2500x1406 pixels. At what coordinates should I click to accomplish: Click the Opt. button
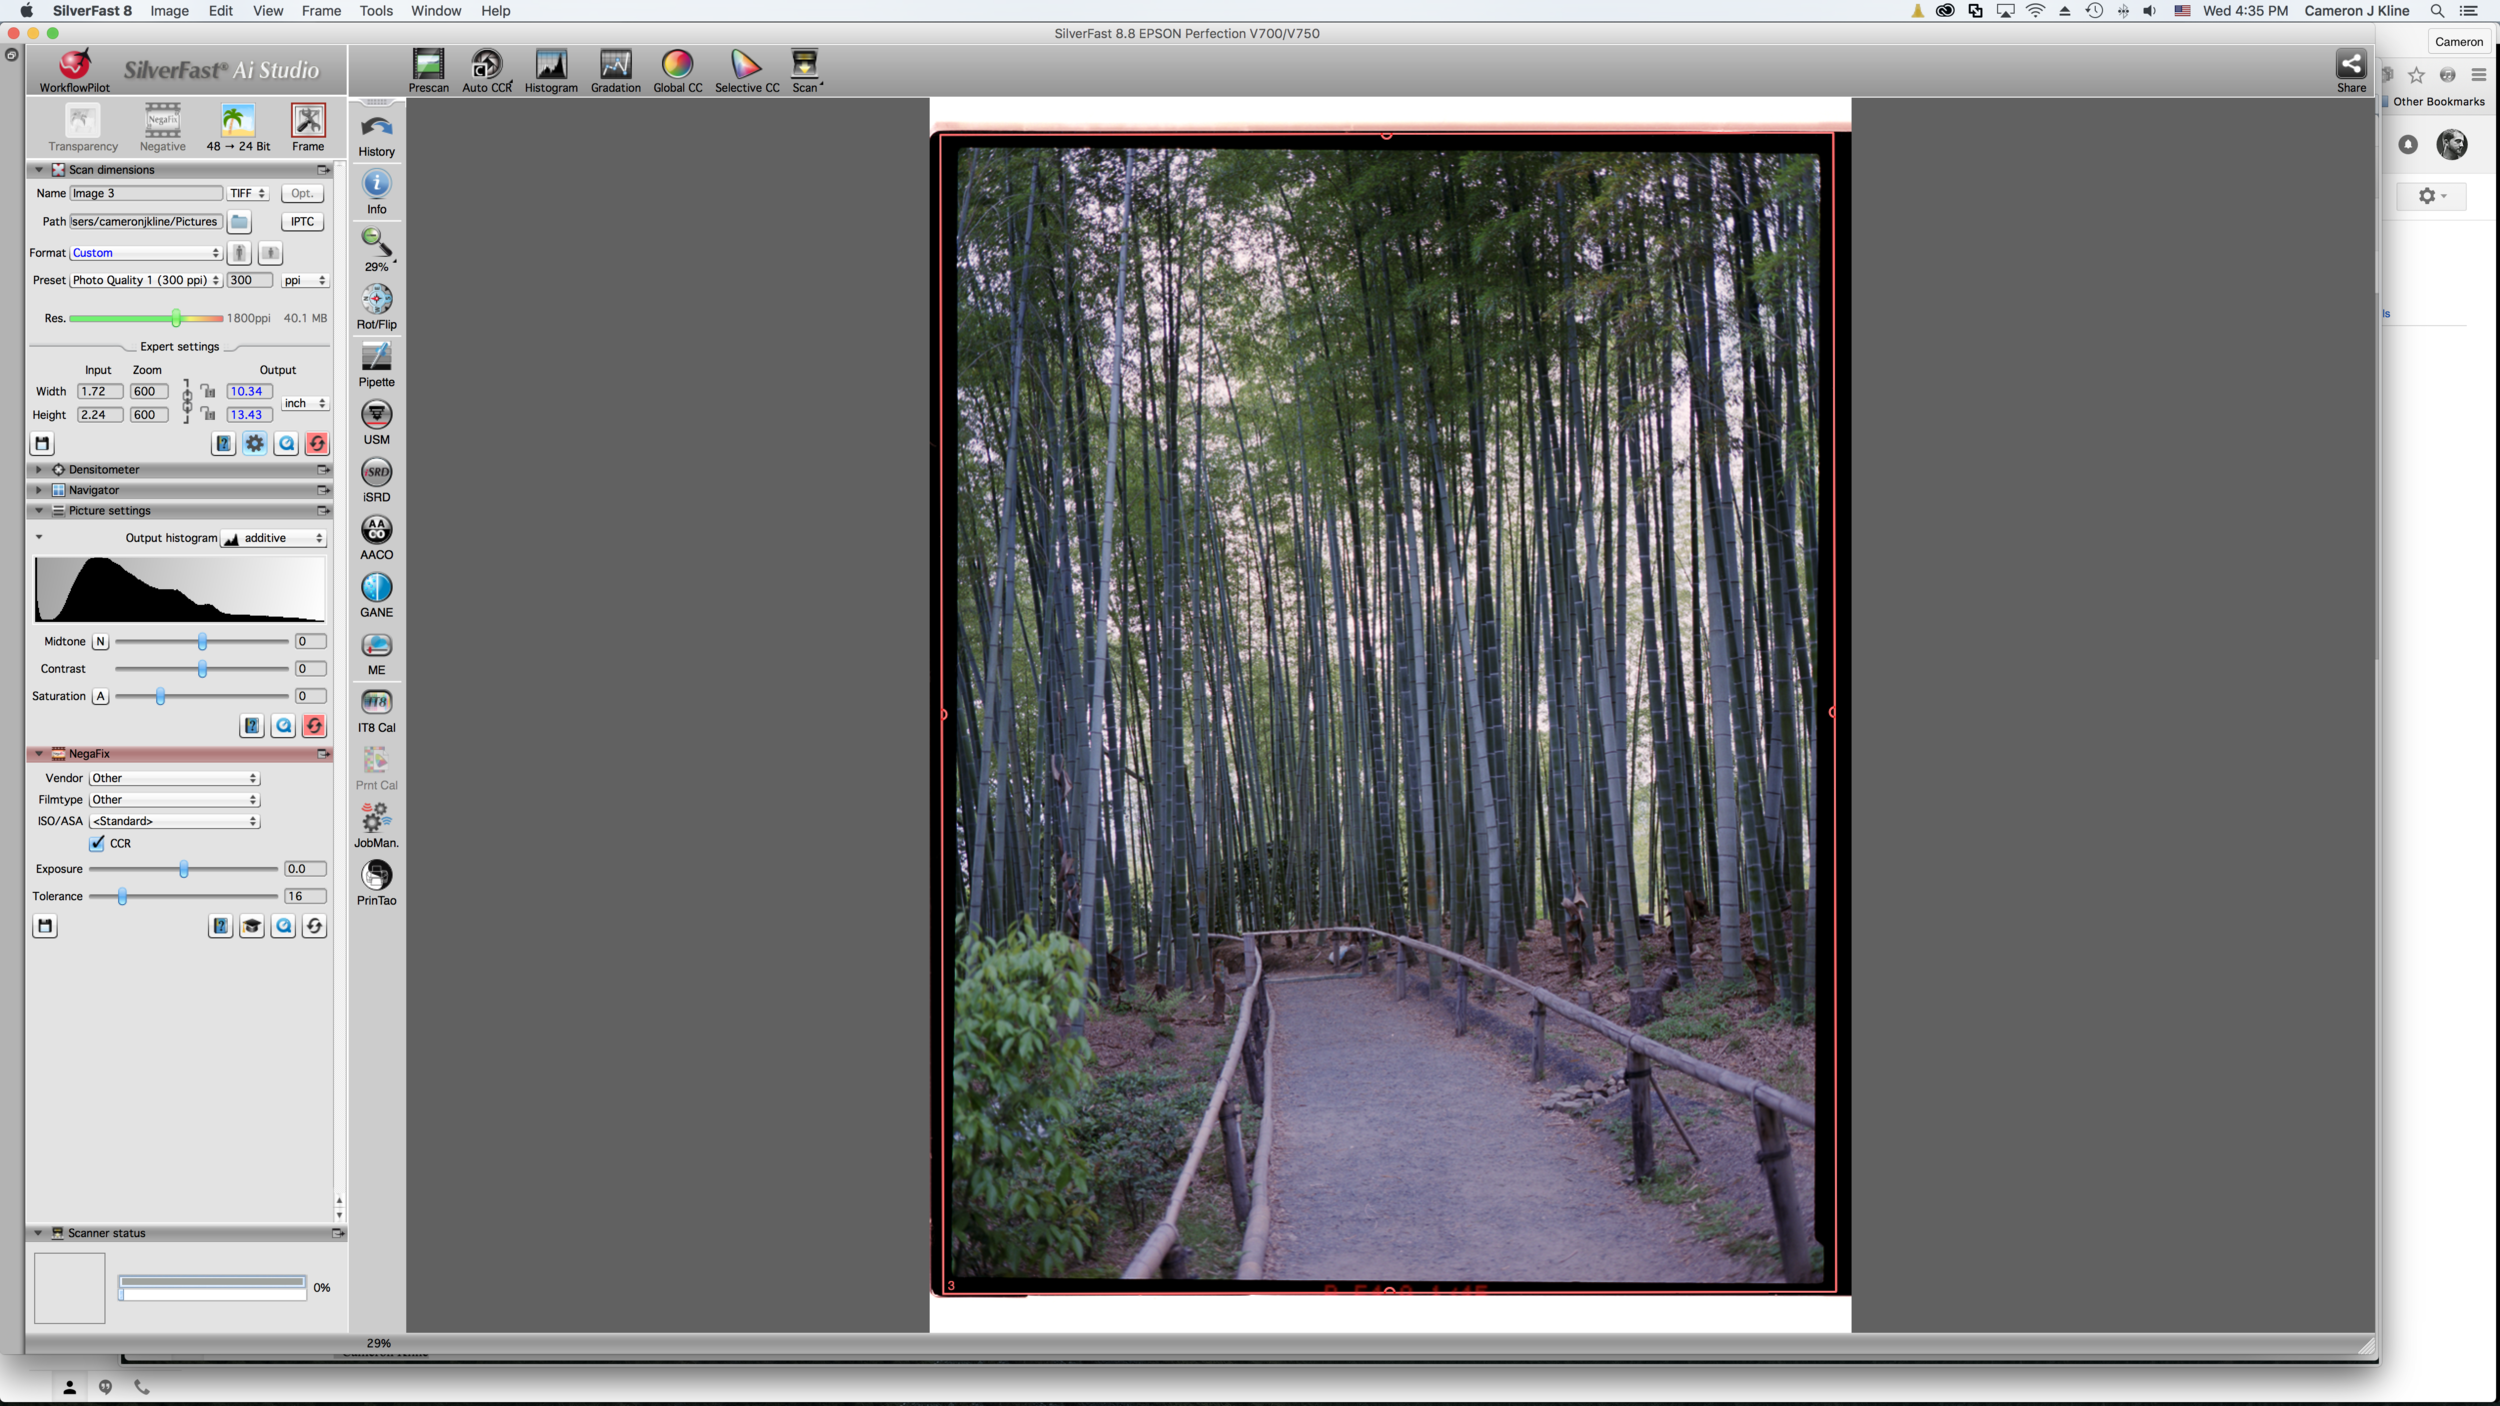pyautogui.click(x=302, y=193)
